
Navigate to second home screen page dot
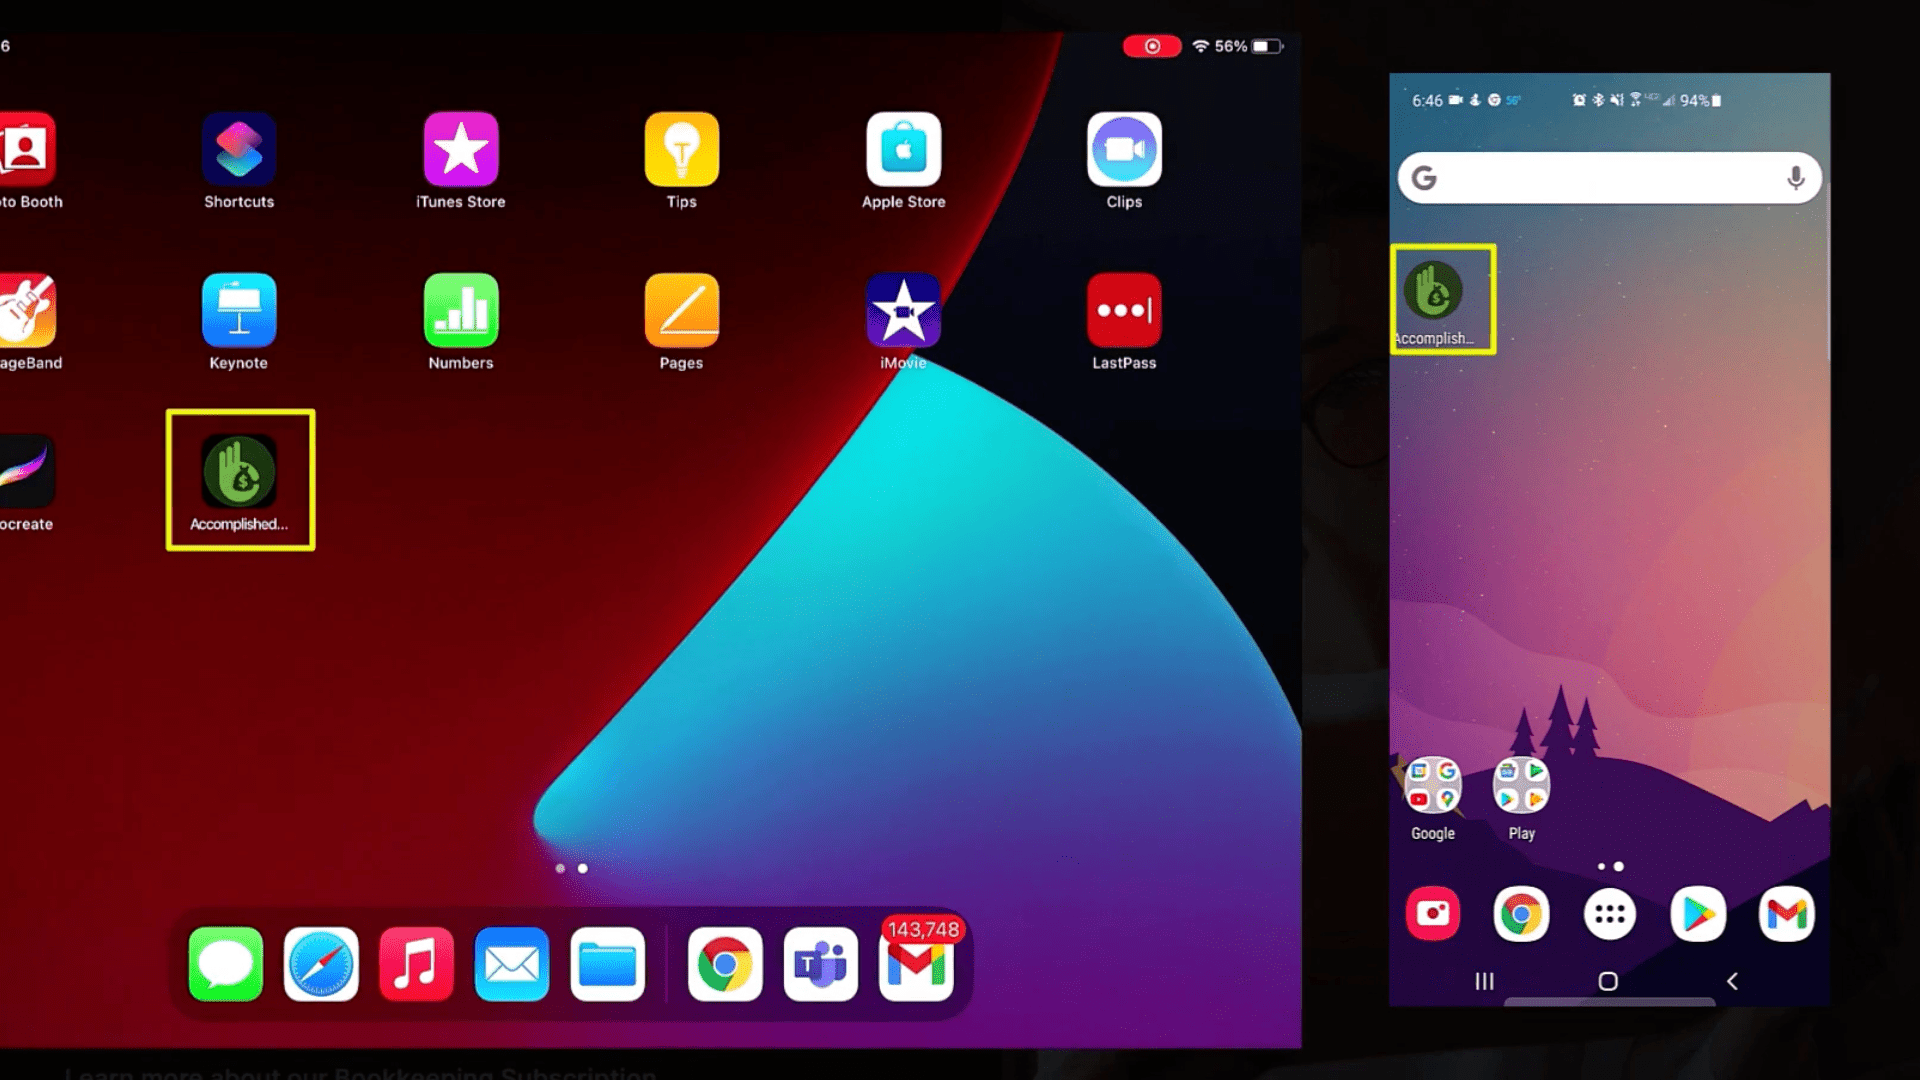[x=582, y=866]
